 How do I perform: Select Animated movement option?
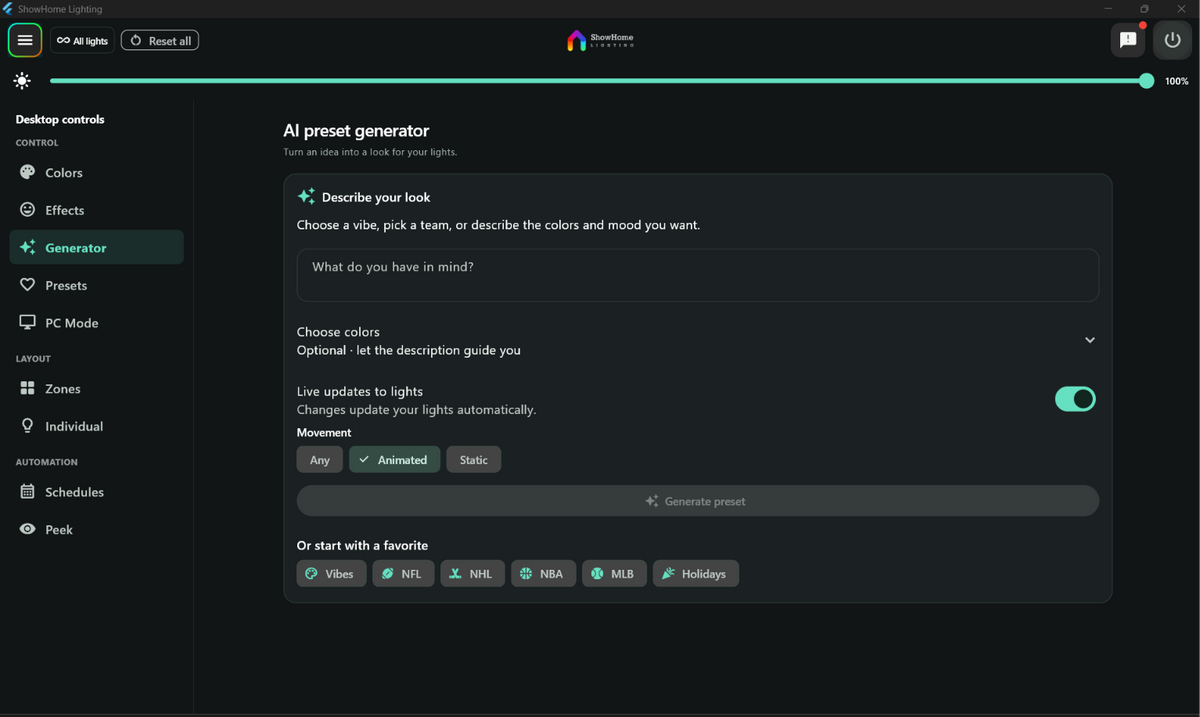pos(394,460)
